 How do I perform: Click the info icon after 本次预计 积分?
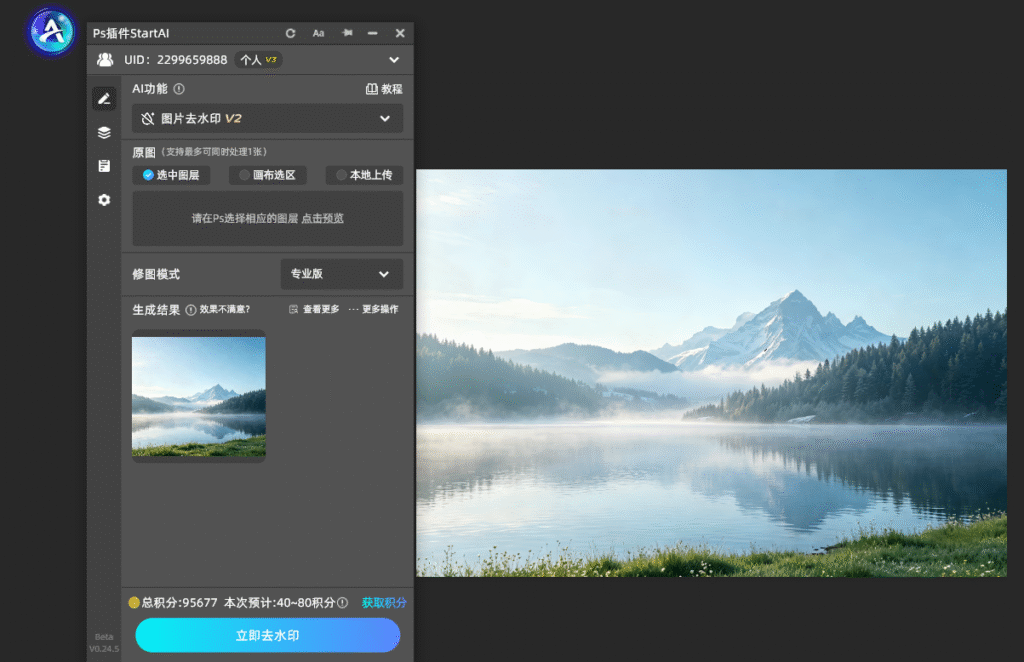(x=342, y=603)
